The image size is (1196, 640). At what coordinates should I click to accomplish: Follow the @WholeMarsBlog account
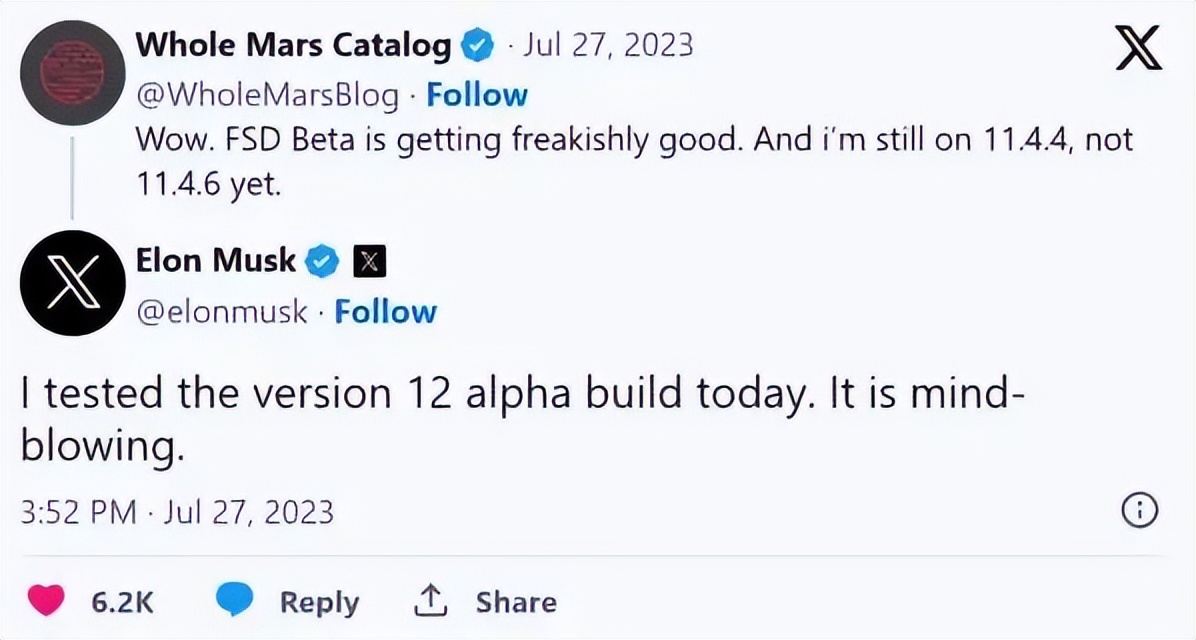pos(477,94)
